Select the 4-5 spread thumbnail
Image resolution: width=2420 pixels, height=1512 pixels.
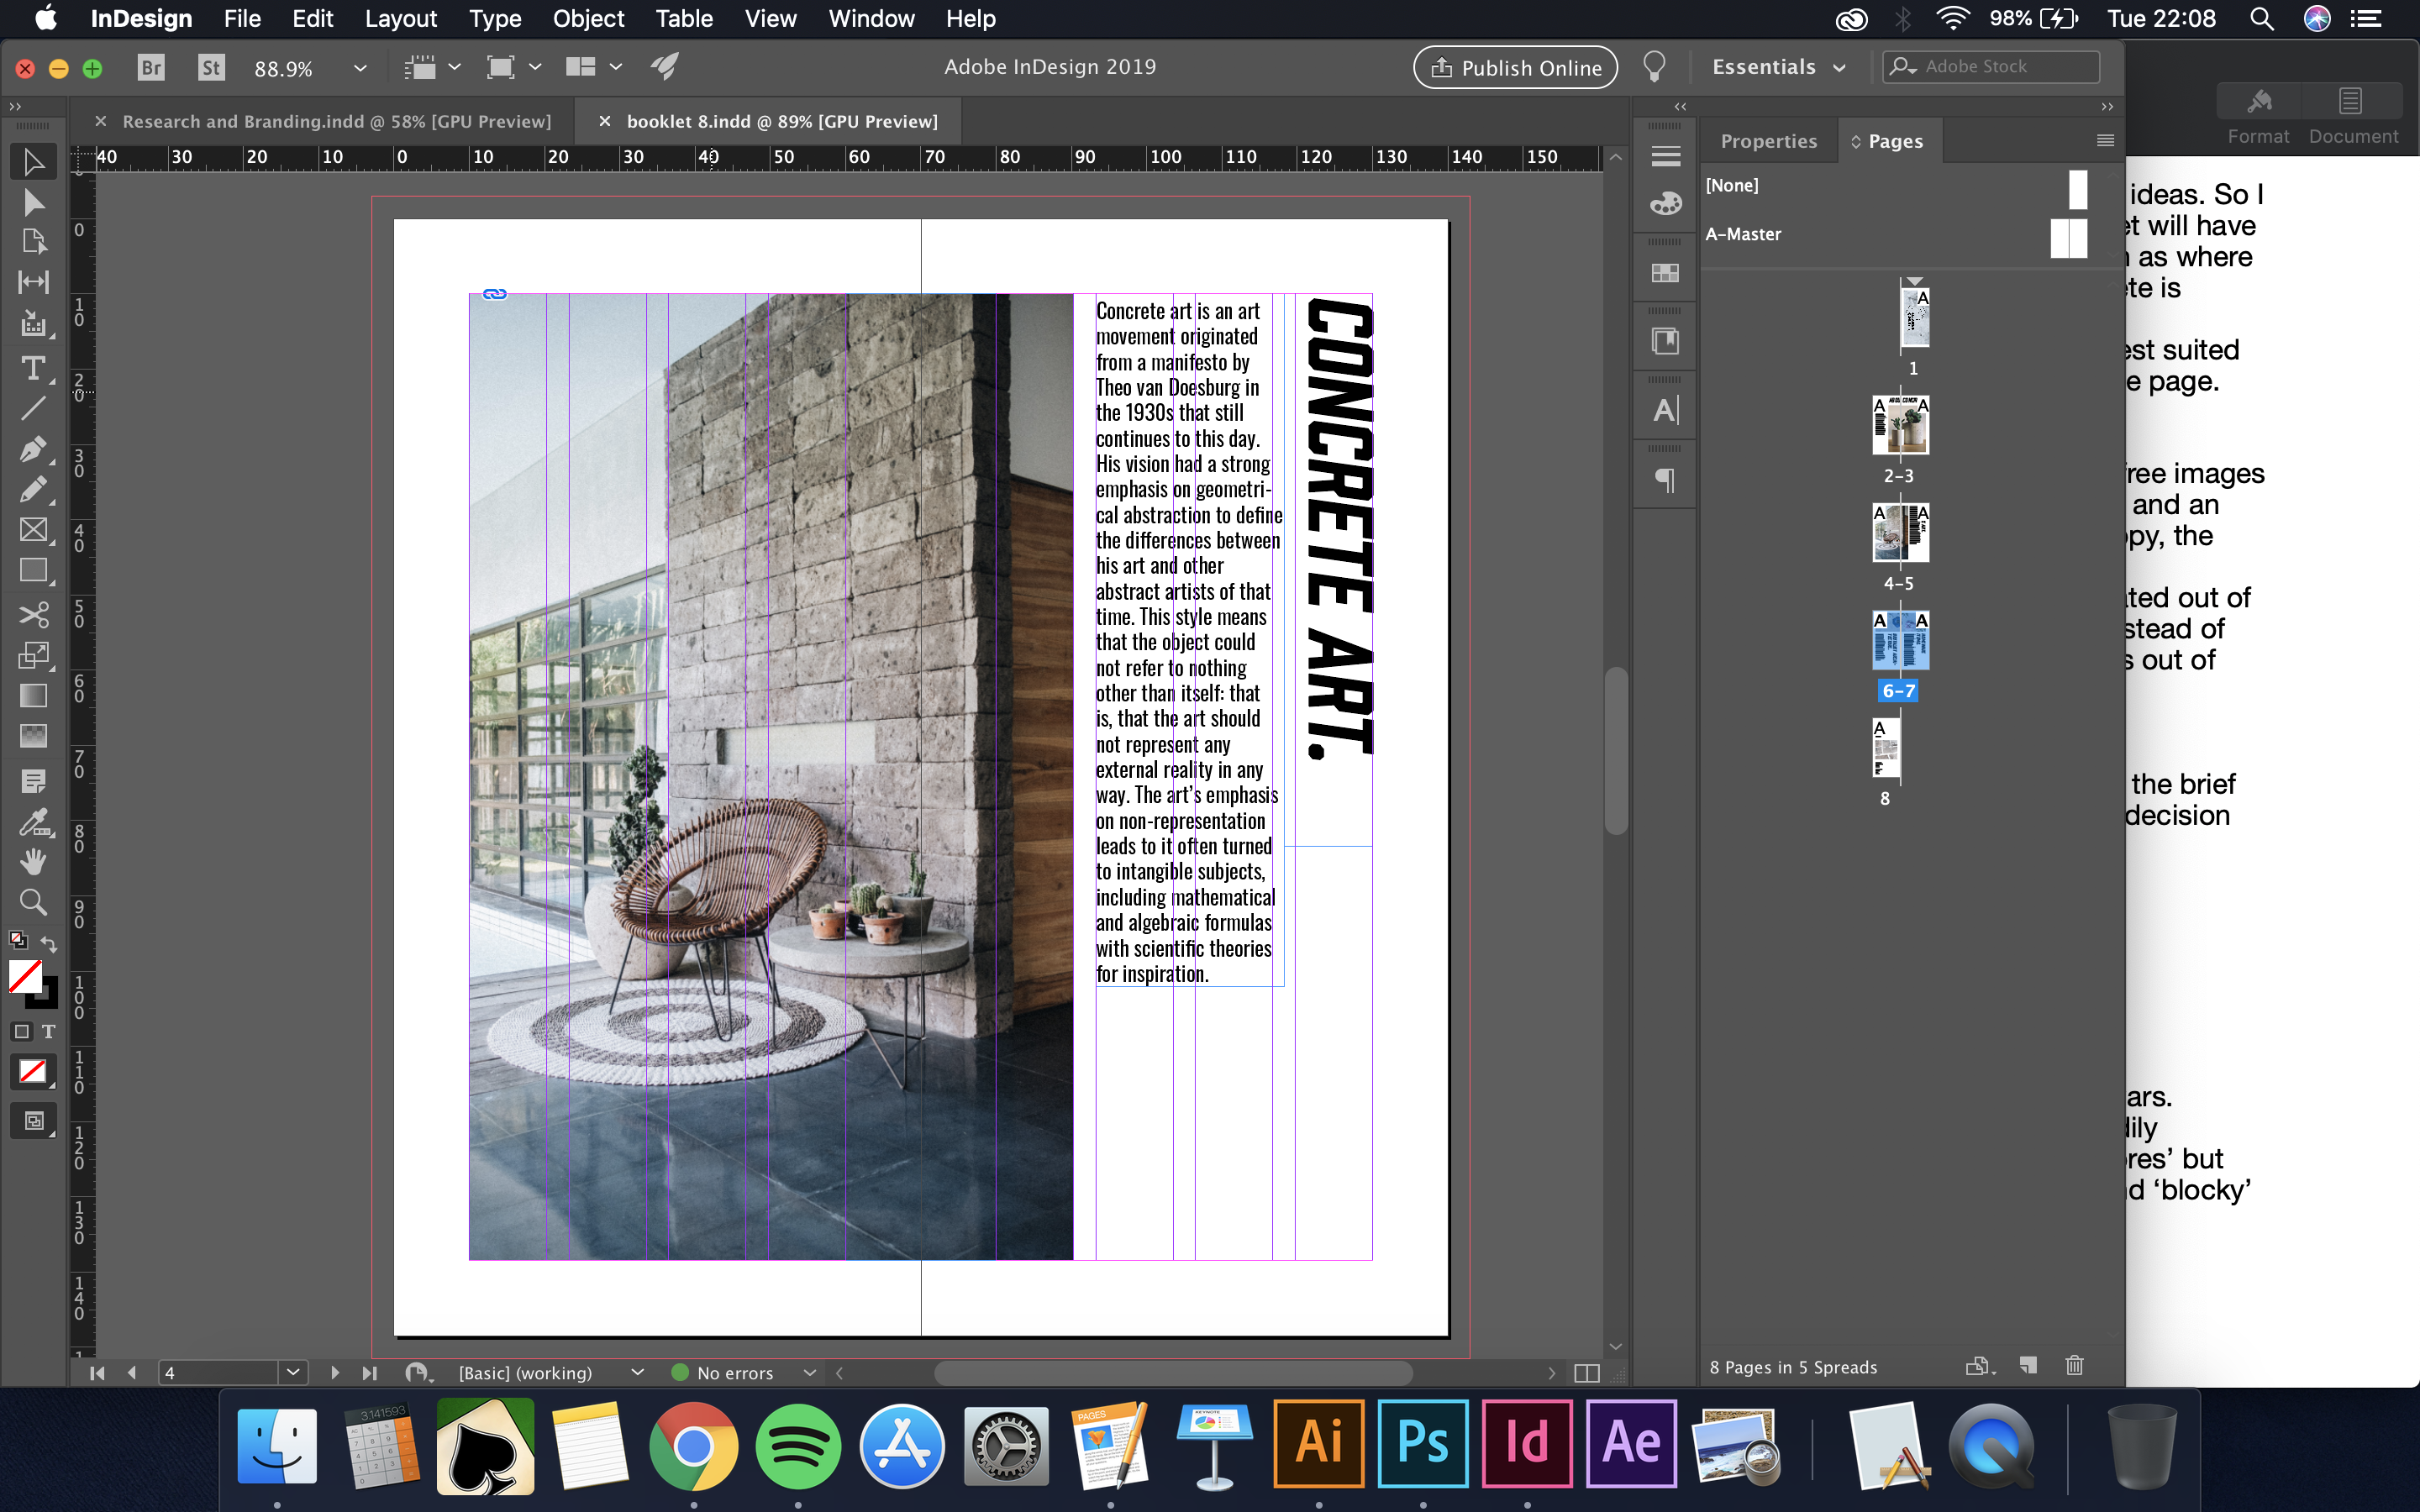click(x=1900, y=532)
